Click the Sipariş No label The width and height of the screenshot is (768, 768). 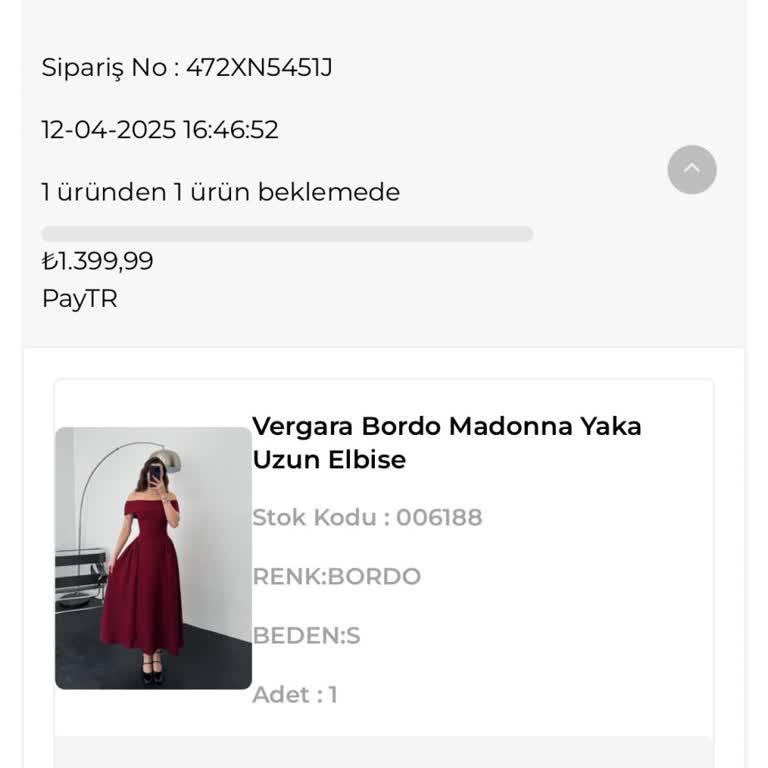[x=105, y=68]
